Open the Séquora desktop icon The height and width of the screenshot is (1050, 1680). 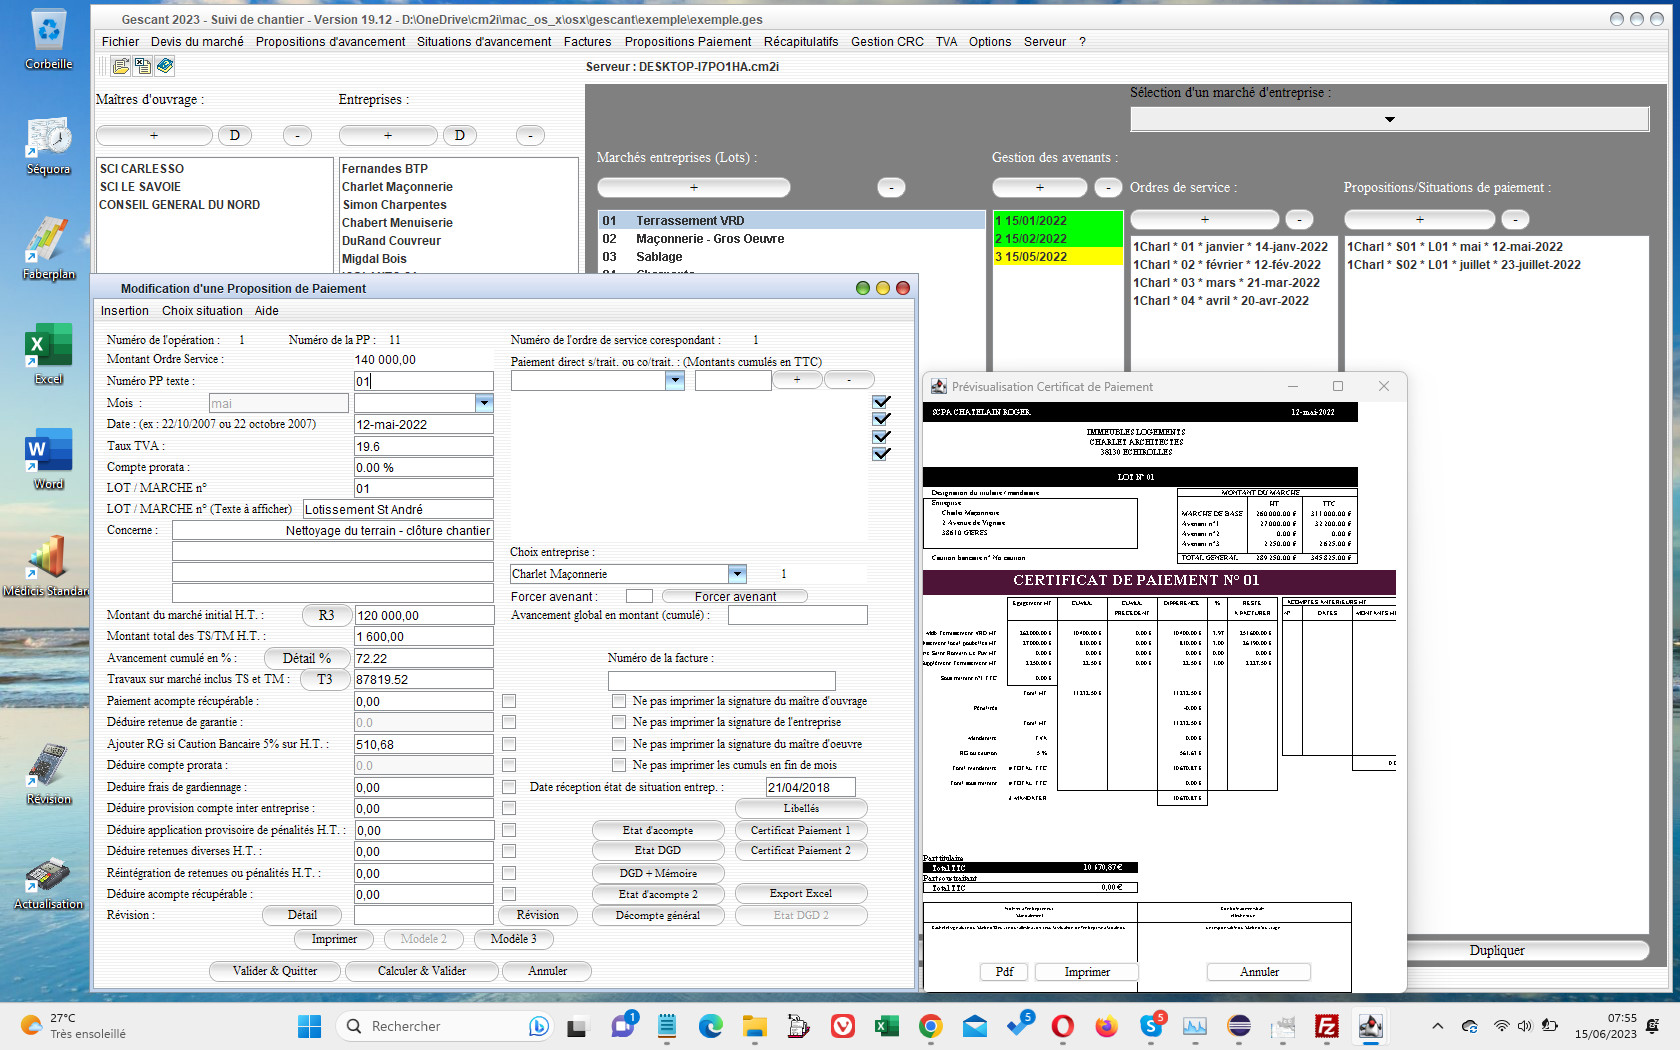click(x=48, y=146)
